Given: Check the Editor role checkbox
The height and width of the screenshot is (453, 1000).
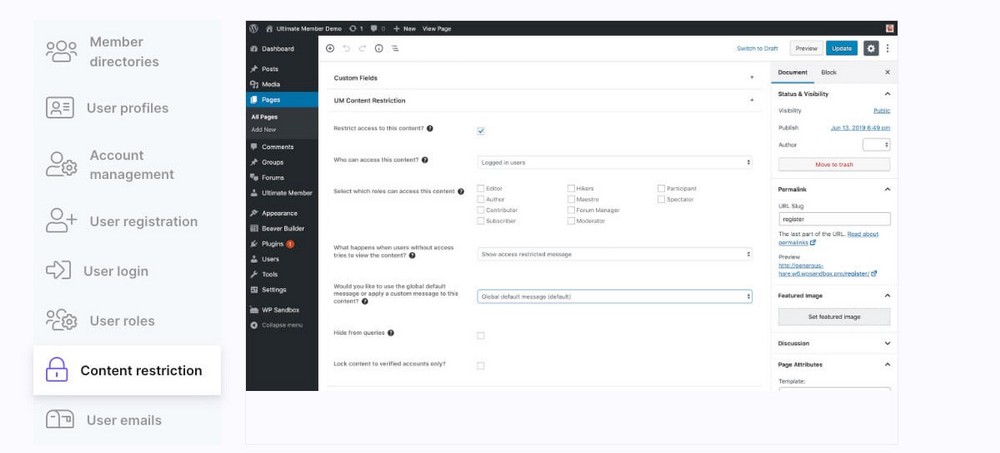Looking at the screenshot, I should tap(480, 189).
